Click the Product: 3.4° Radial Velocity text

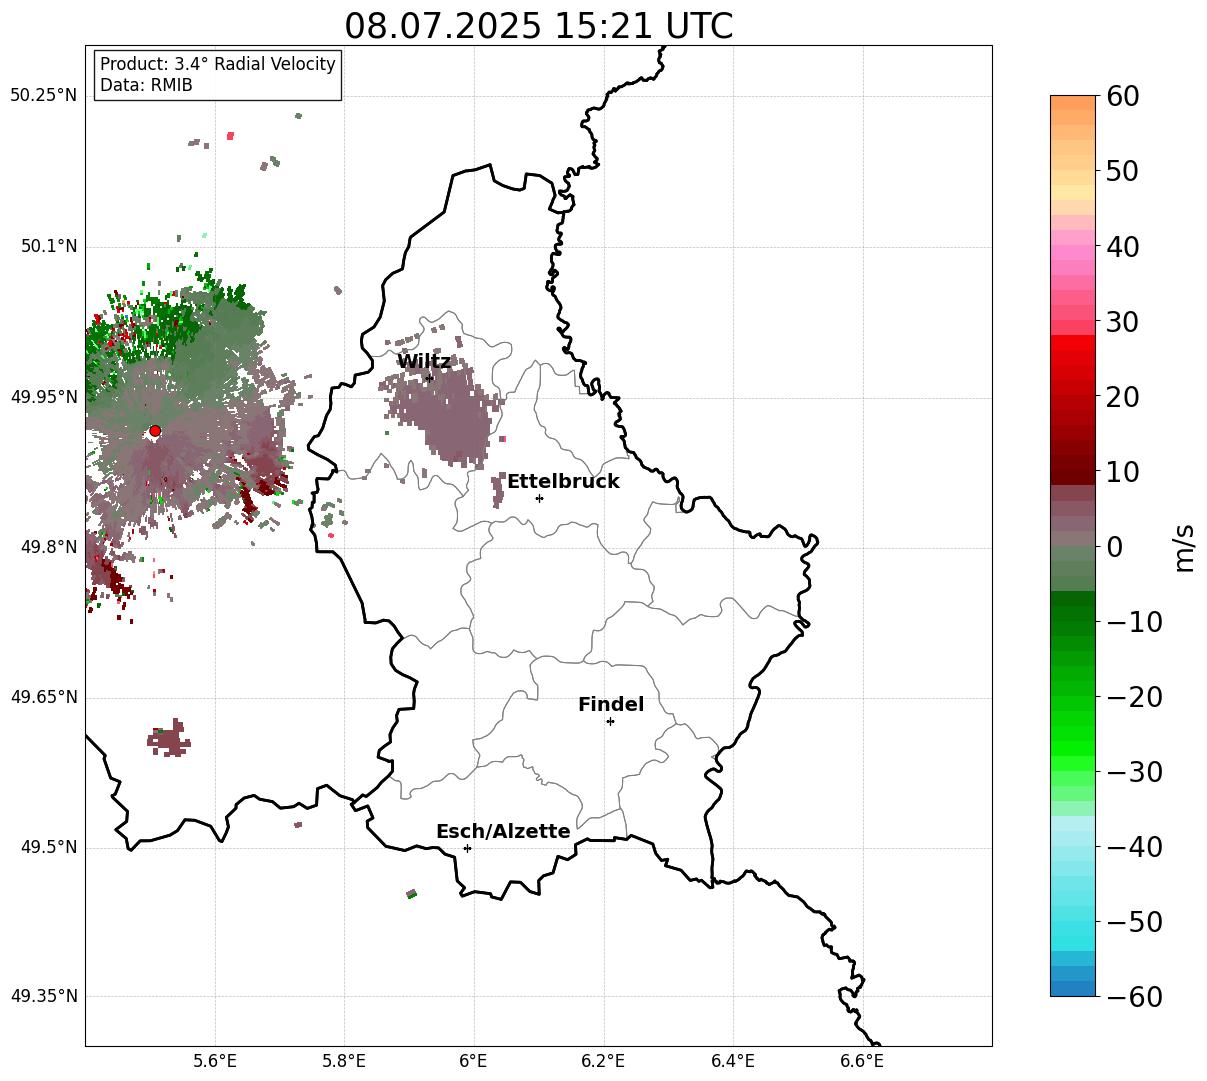[218, 64]
